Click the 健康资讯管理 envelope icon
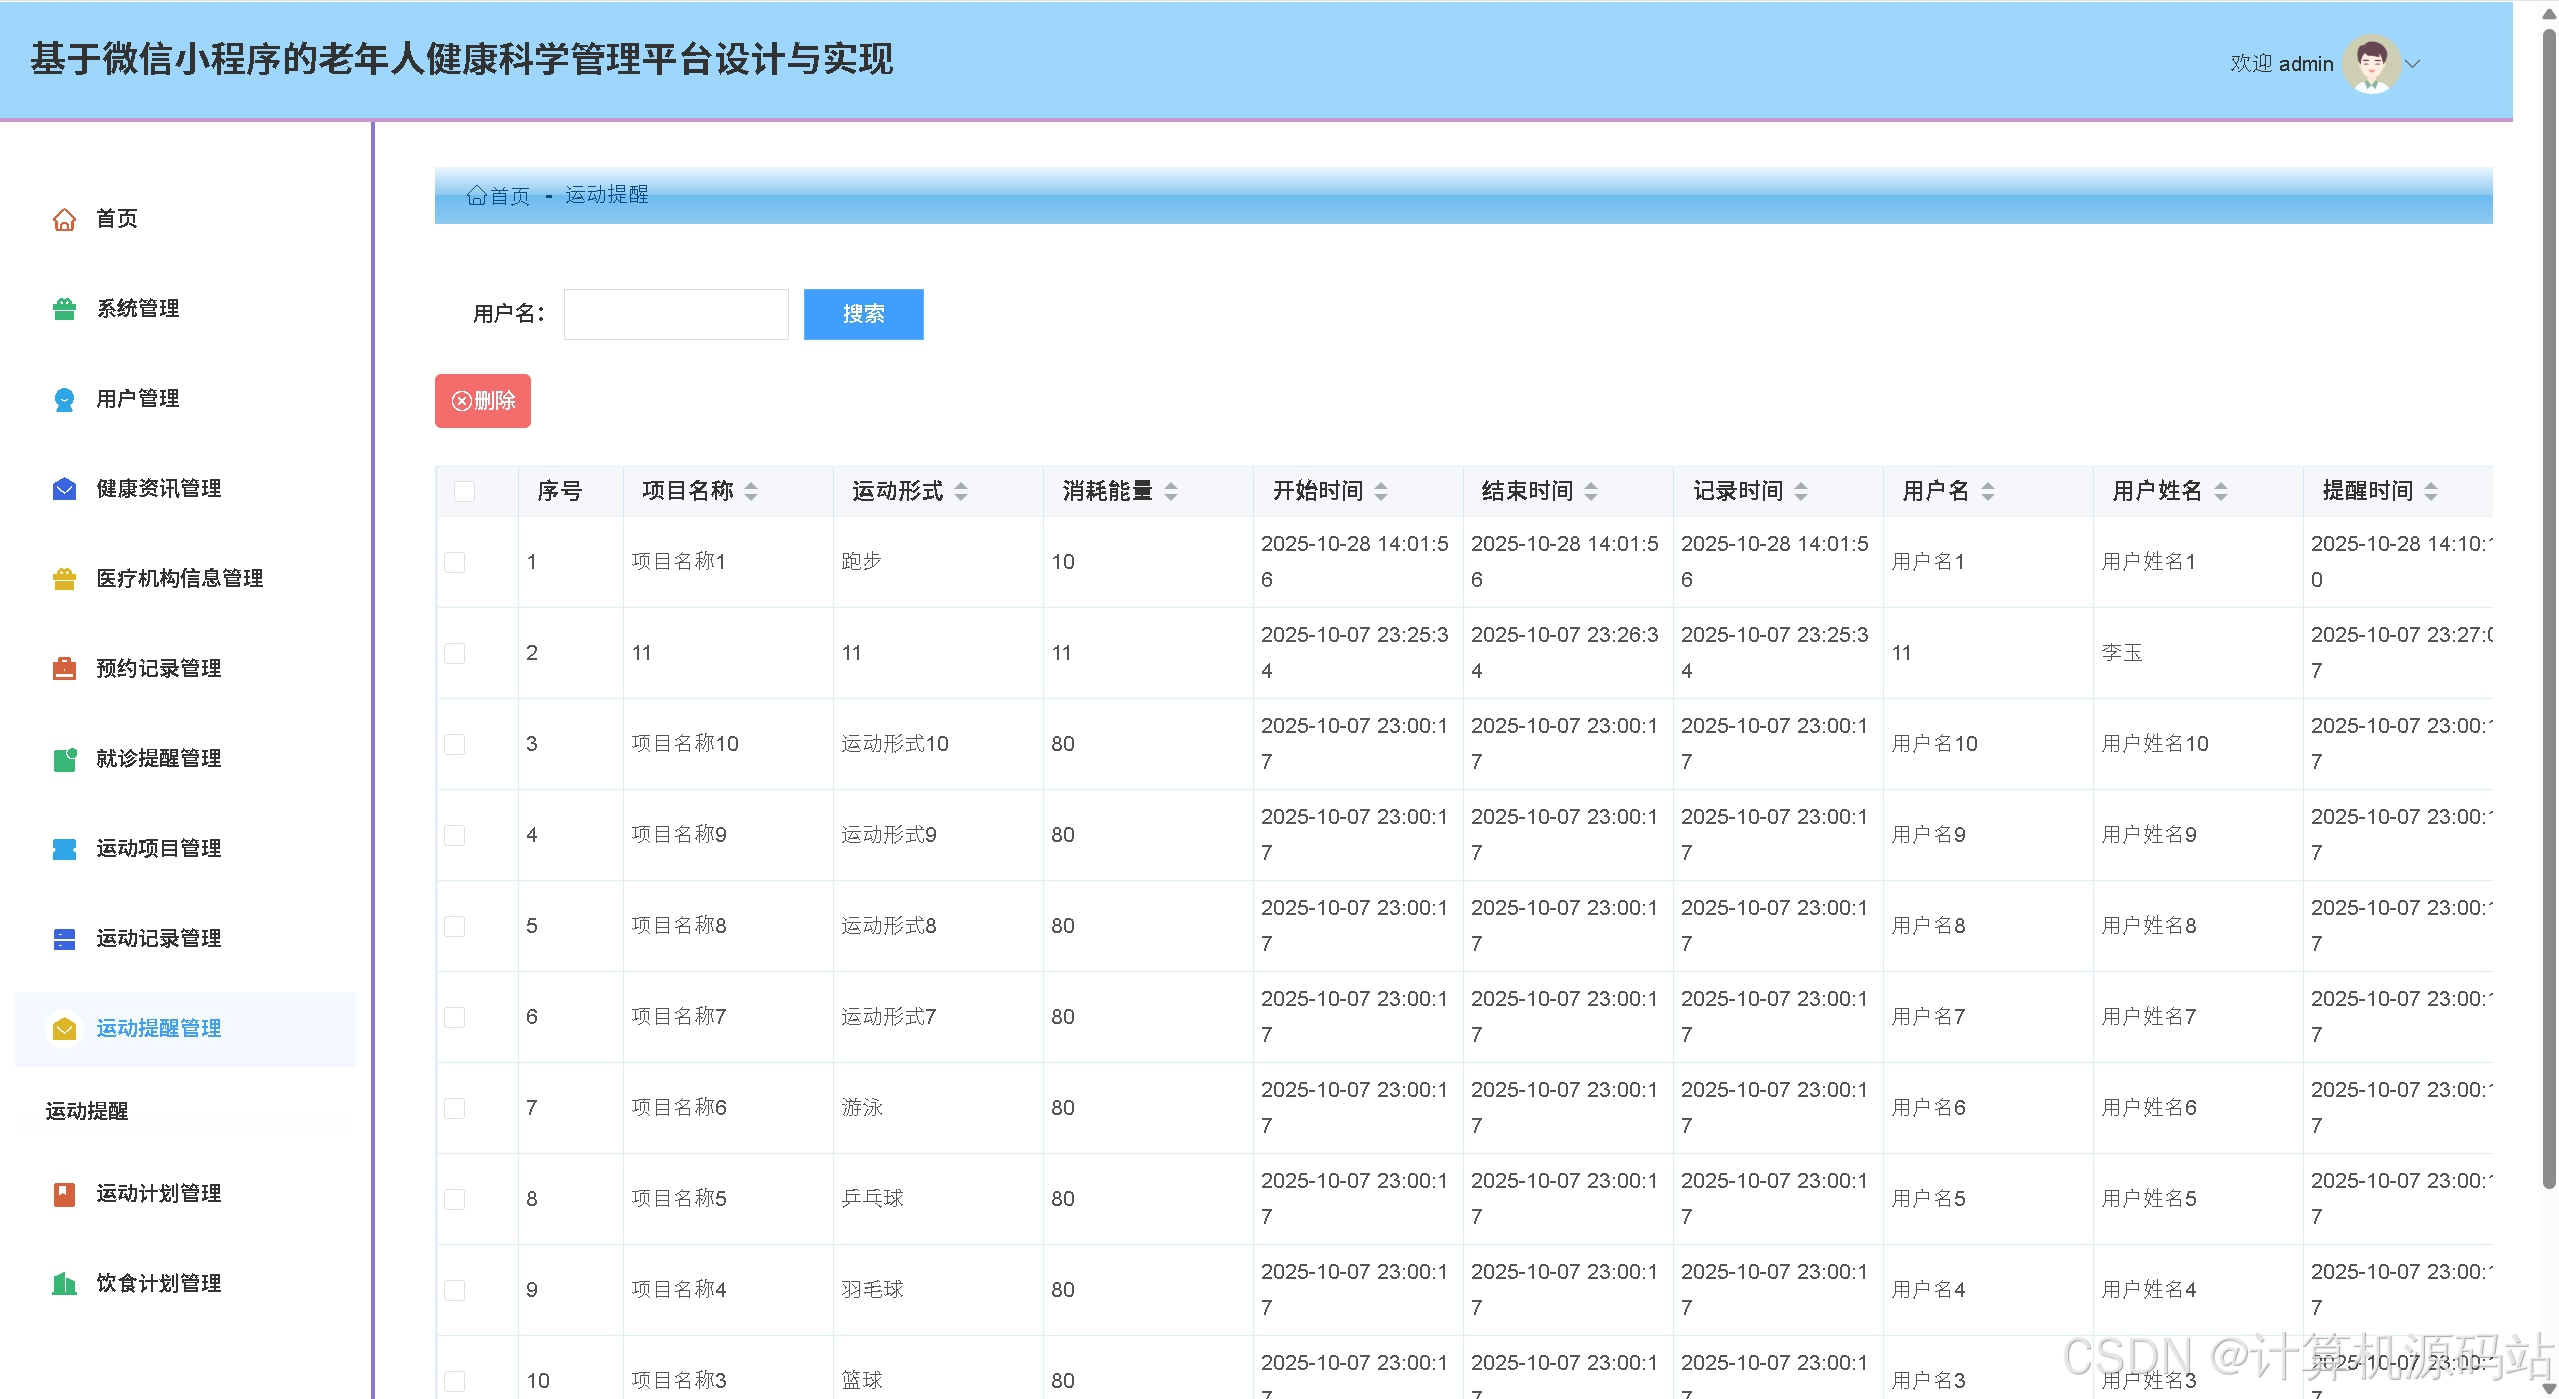 point(64,489)
